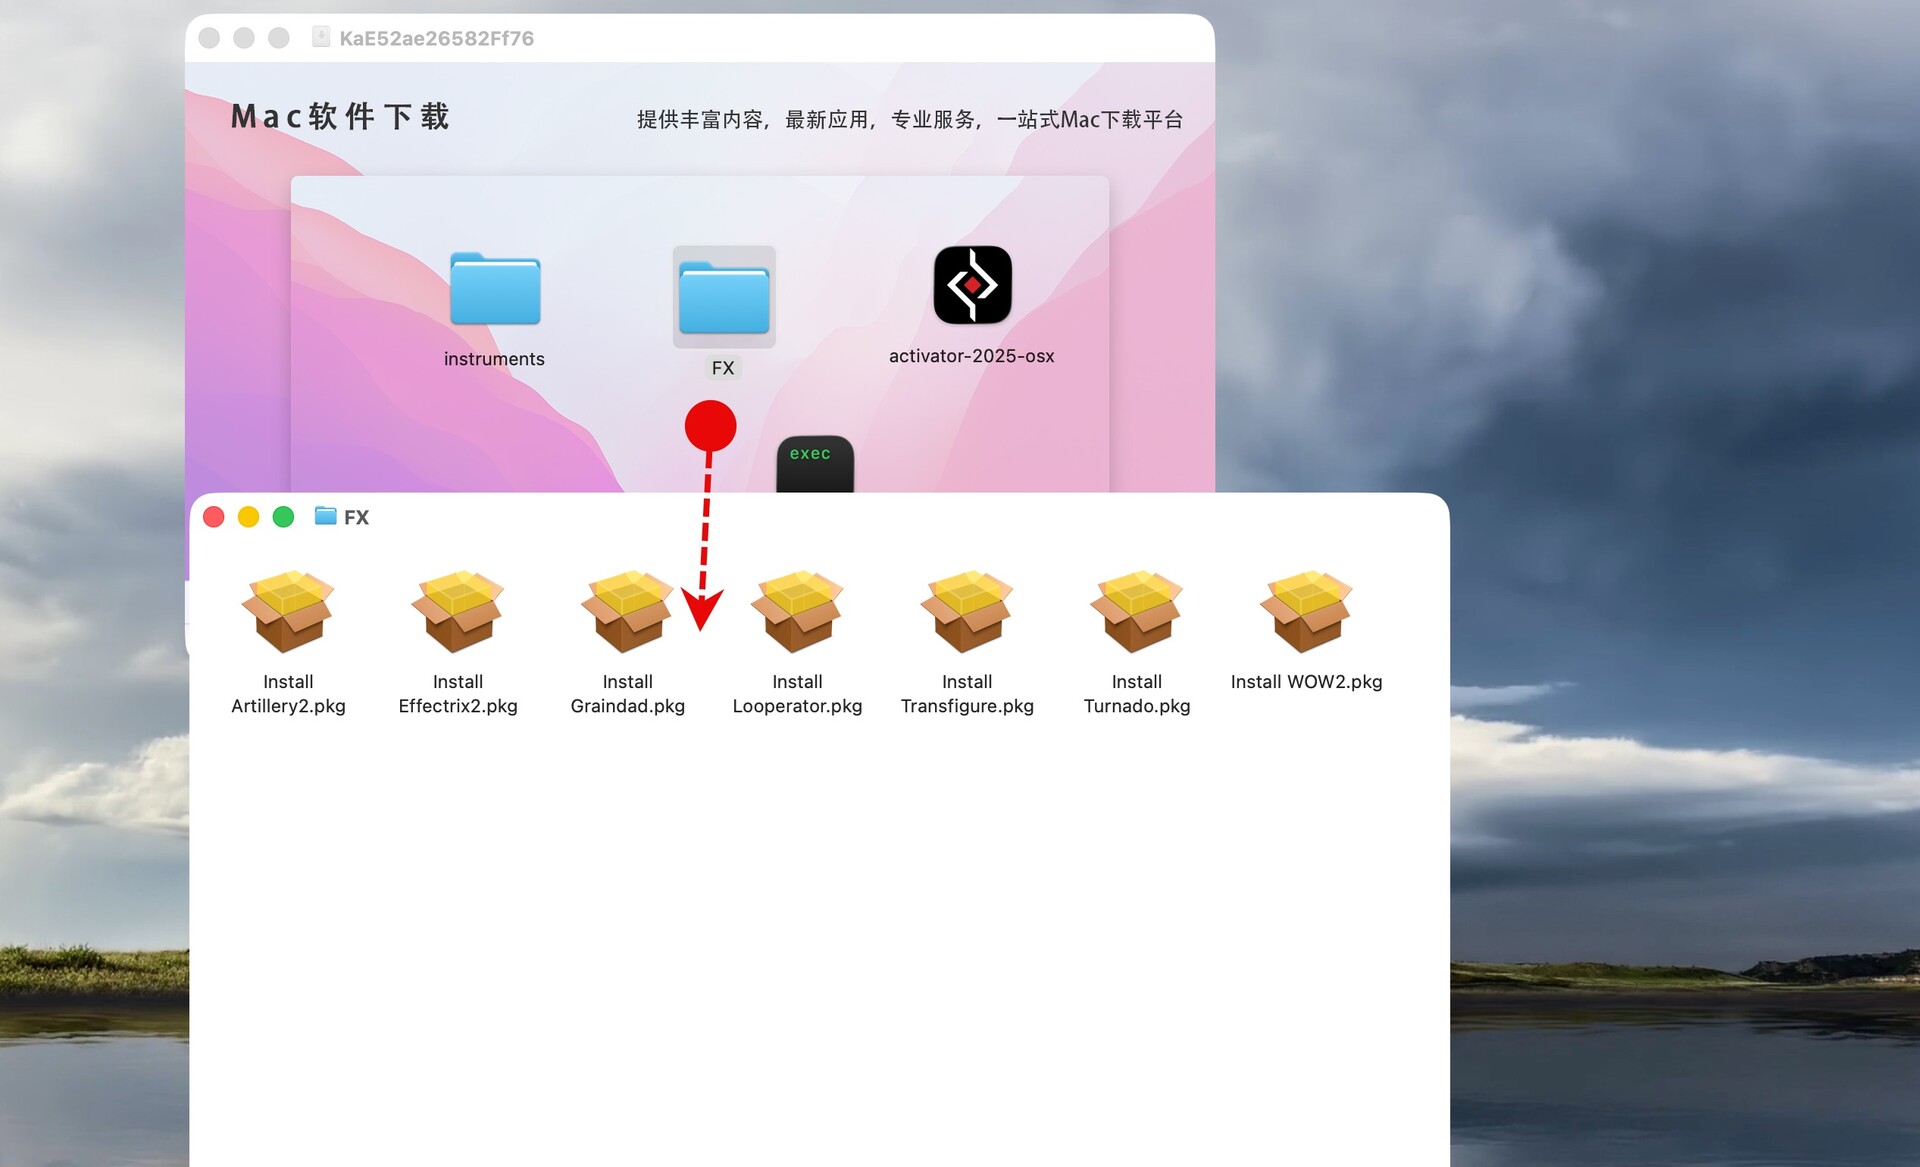Zoom the FX window with the green button
Image resolution: width=1920 pixels, height=1167 pixels.
(x=284, y=517)
